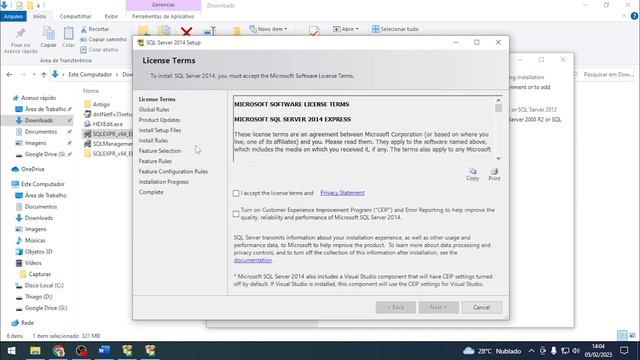The height and width of the screenshot is (360, 640).
Task: Select the Feature Selection setup step
Action: 160,151
